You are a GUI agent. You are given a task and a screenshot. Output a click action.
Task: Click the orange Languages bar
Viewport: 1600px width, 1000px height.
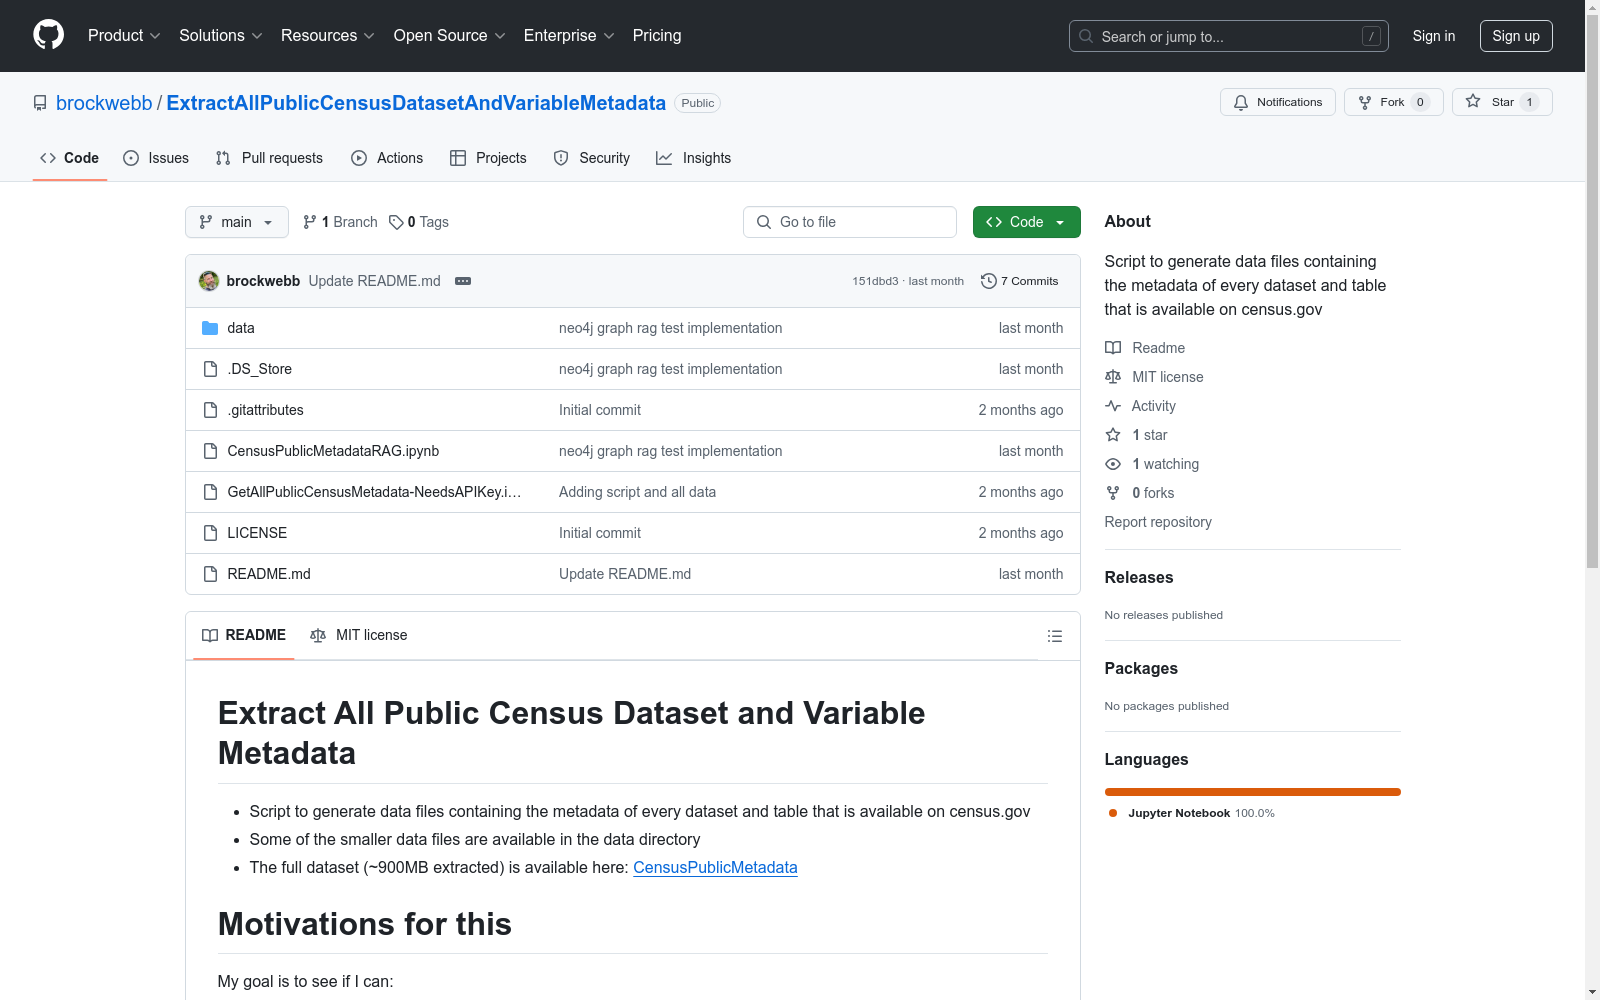[x=1252, y=792]
